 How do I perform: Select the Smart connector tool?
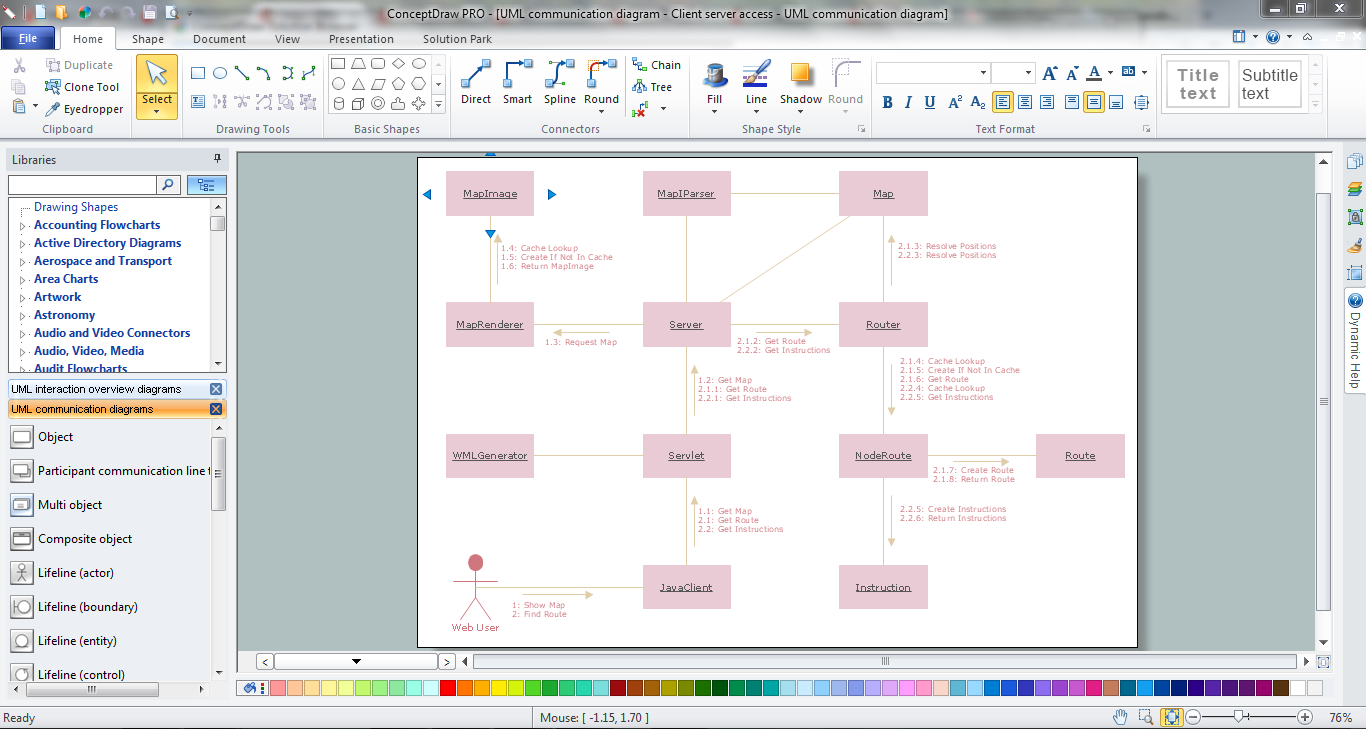[517, 84]
